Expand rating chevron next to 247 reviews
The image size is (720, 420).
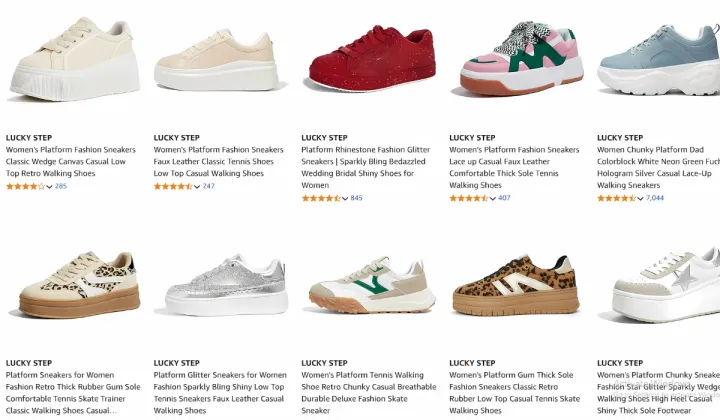tap(197, 186)
